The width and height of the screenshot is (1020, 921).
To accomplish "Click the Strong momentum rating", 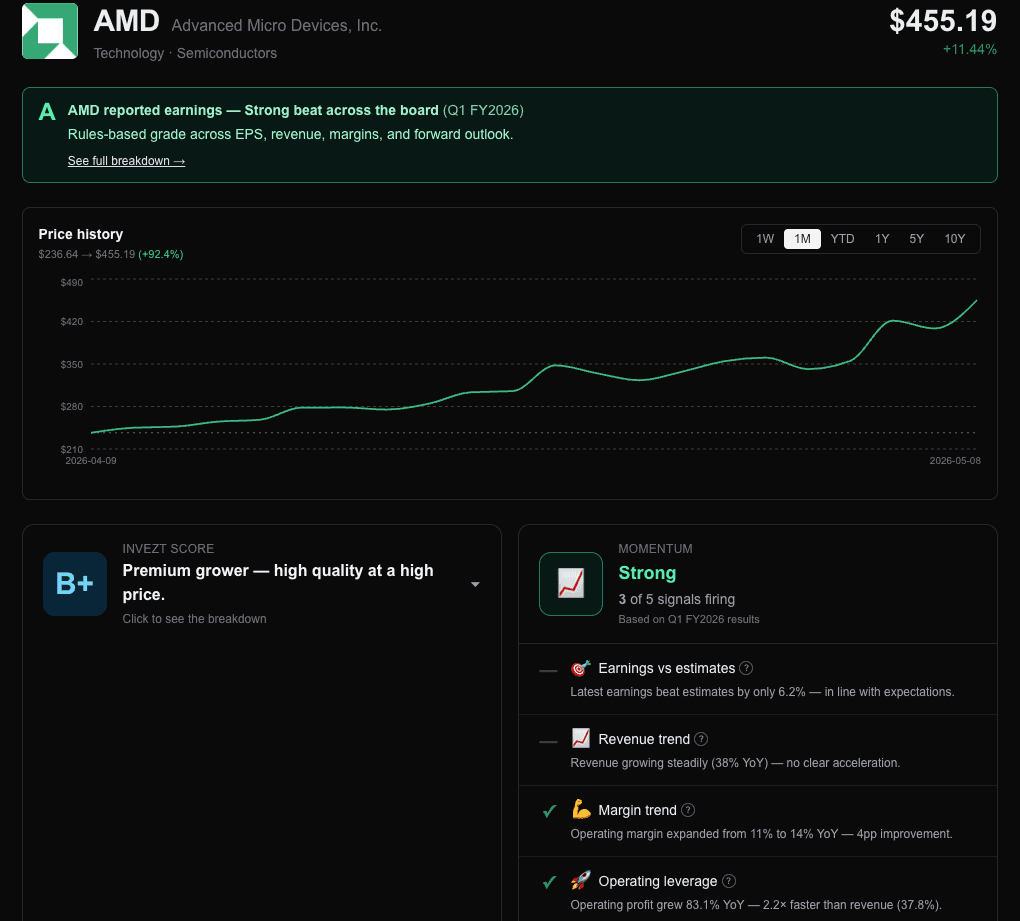I will pos(647,573).
